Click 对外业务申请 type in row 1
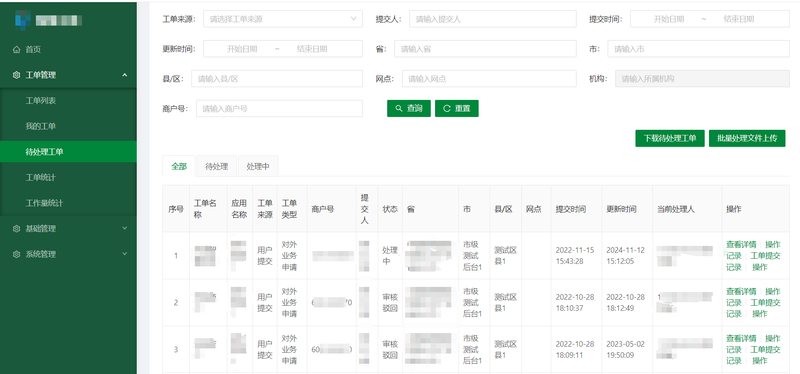Screen dimensions: 800x374 point(290,256)
